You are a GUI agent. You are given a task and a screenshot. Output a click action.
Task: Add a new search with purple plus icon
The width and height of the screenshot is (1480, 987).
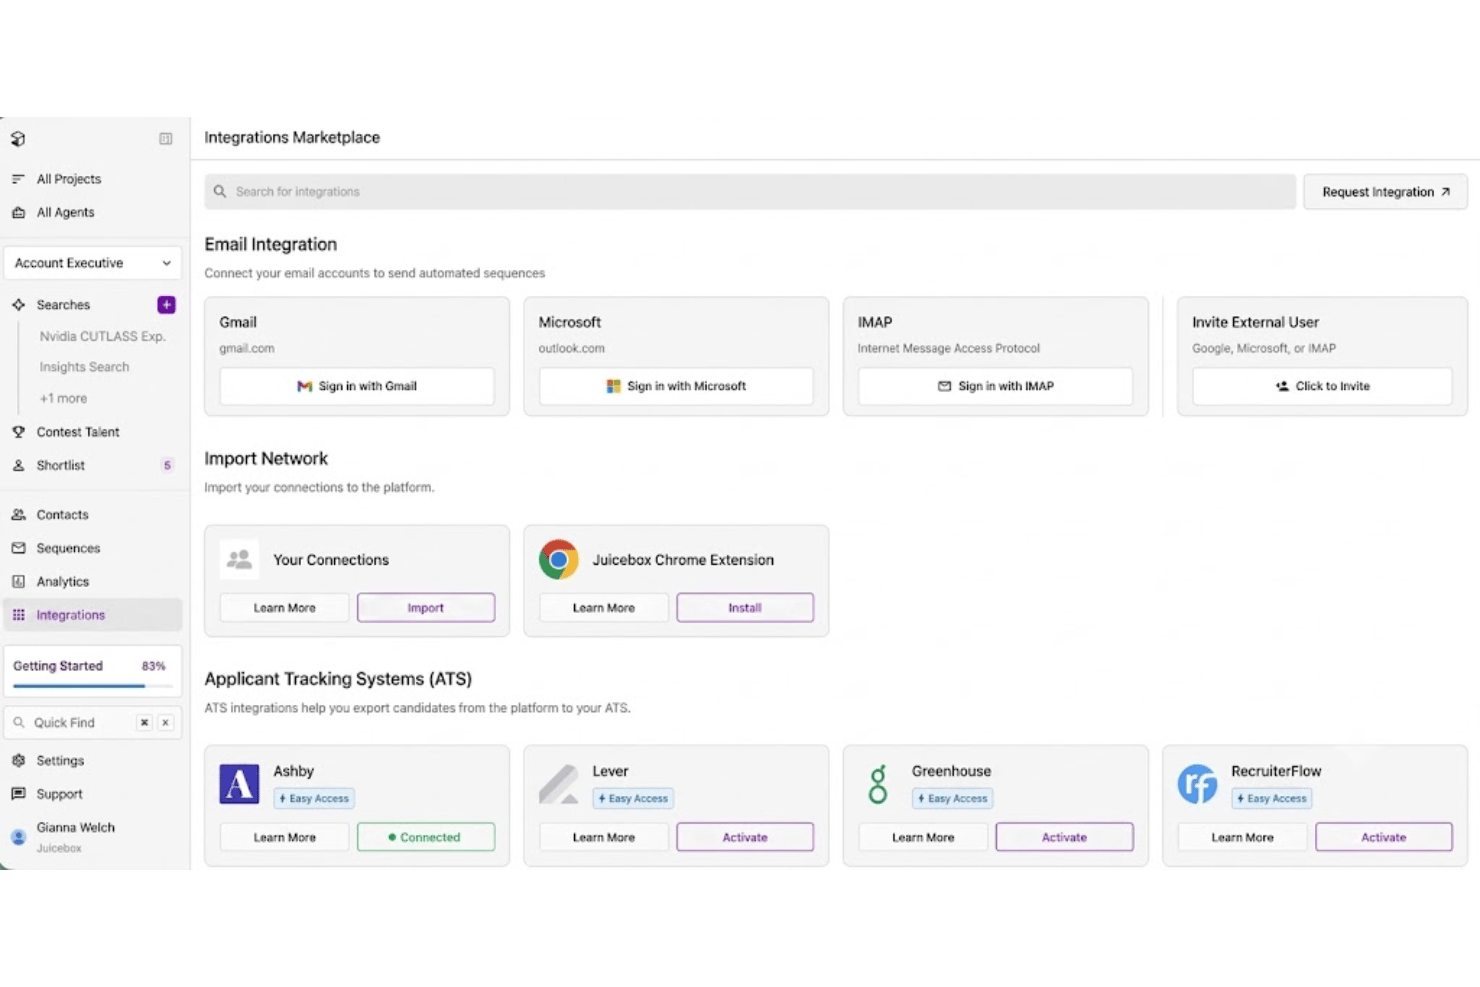(x=166, y=304)
